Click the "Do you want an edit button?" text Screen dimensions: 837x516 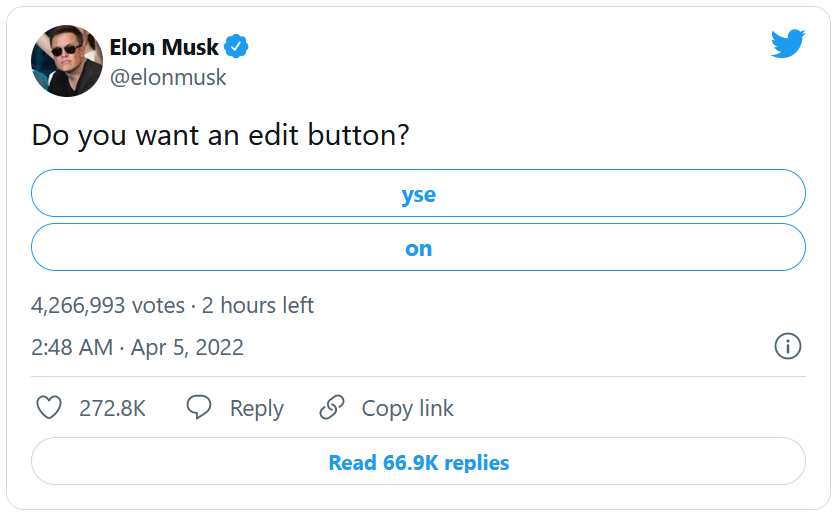point(220,136)
